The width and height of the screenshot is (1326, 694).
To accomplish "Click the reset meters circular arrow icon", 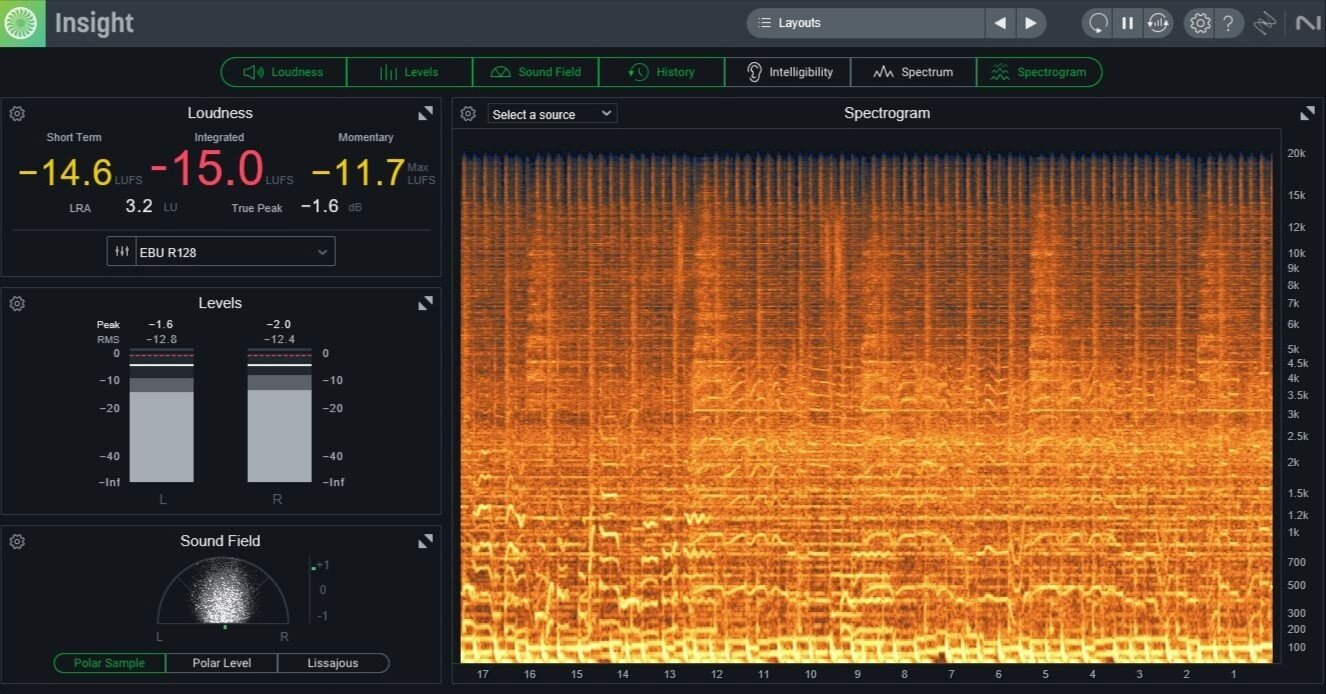I will [x=1098, y=23].
